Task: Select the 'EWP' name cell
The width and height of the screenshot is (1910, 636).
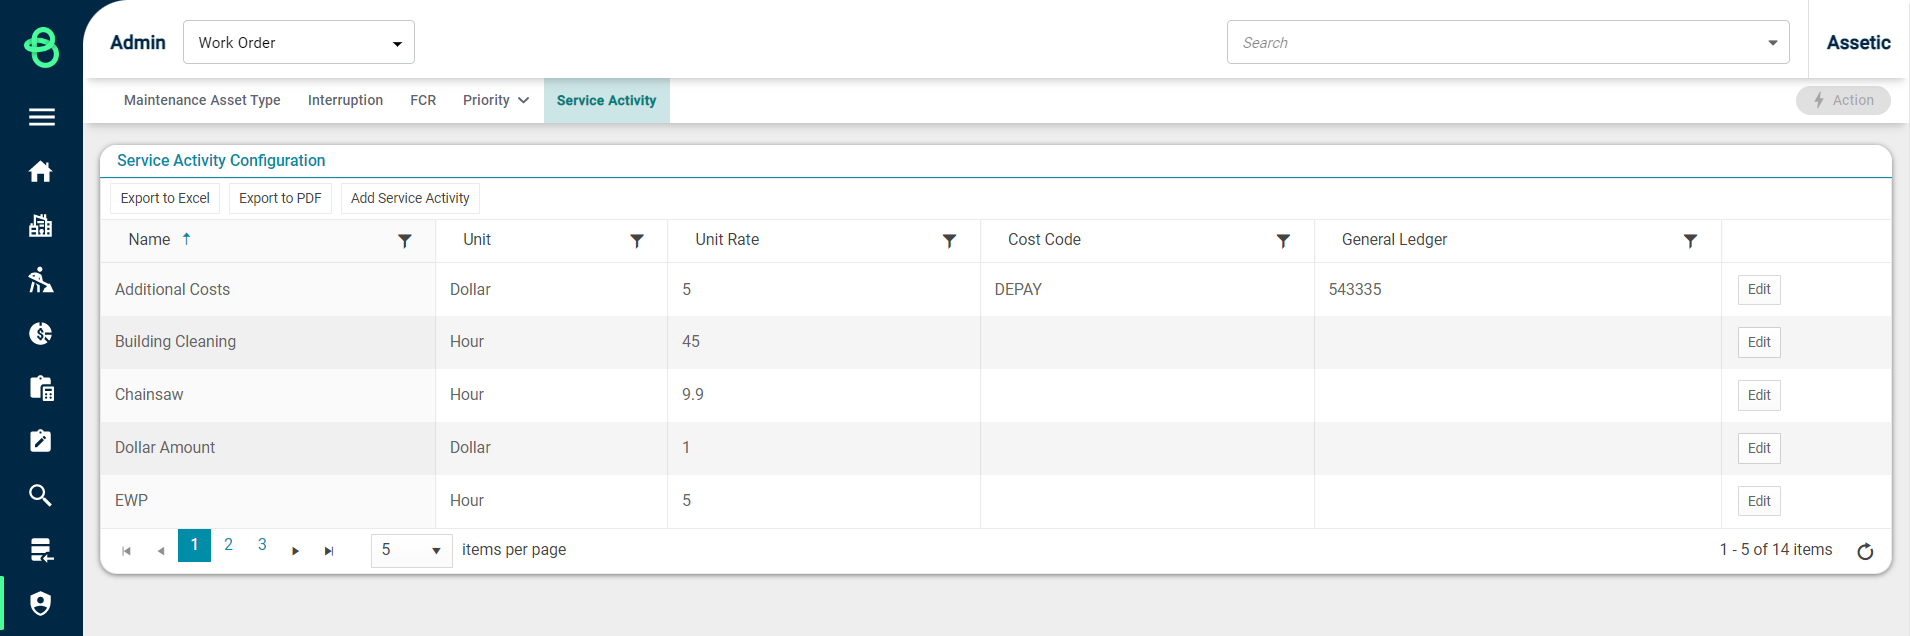Action: pyautogui.click(x=268, y=501)
